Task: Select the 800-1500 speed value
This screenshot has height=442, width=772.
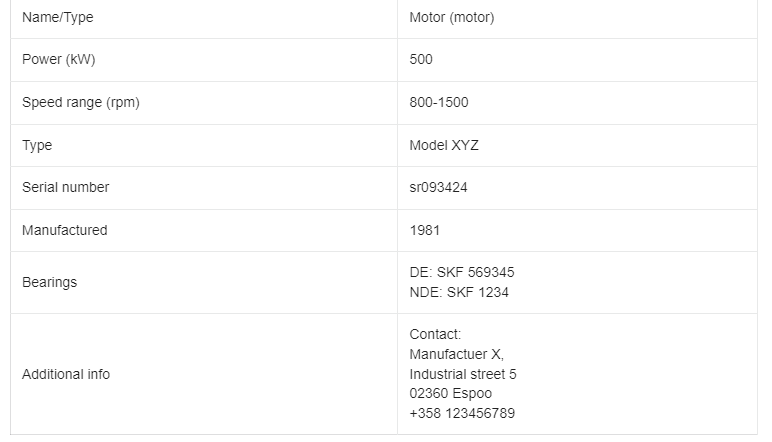Action: [x=439, y=102]
